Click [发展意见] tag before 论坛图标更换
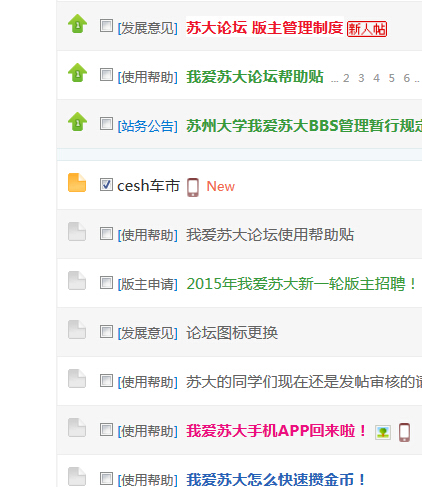The image size is (422, 487). 147,333
